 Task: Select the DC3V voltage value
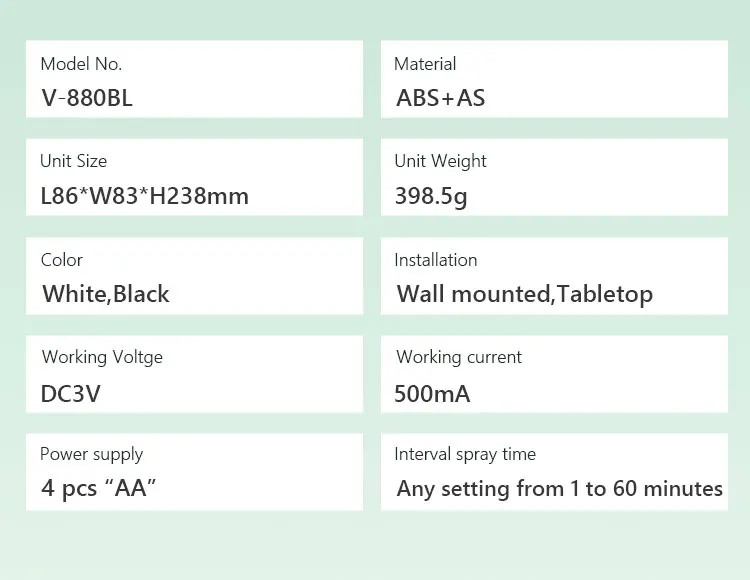point(70,393)
